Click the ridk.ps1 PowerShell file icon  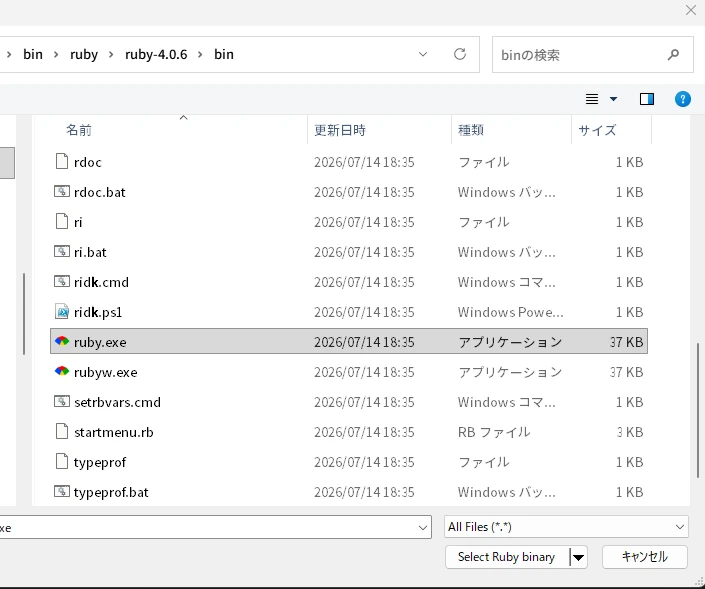(x=62, y=312)
